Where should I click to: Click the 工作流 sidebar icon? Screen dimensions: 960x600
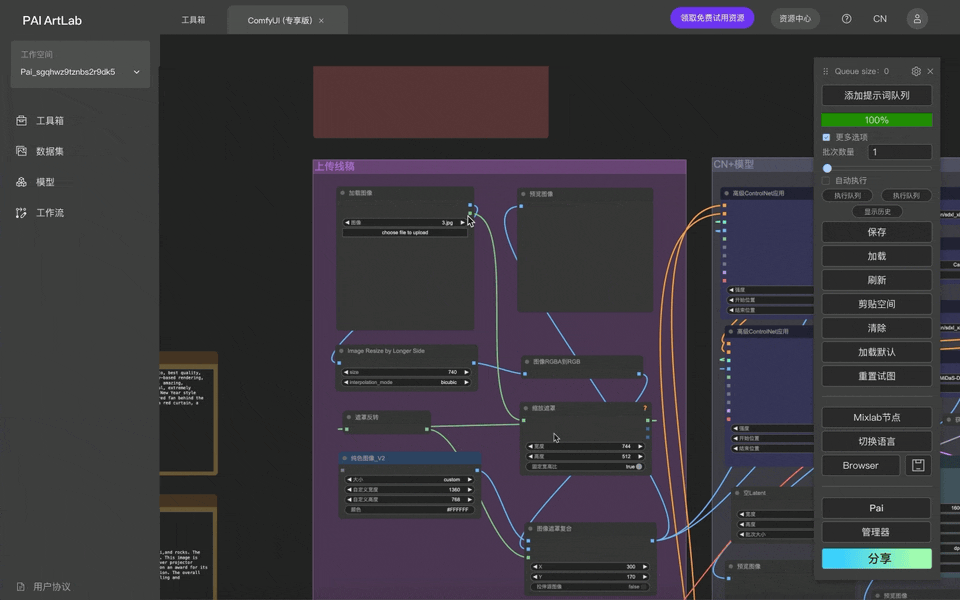pos(22,213)
